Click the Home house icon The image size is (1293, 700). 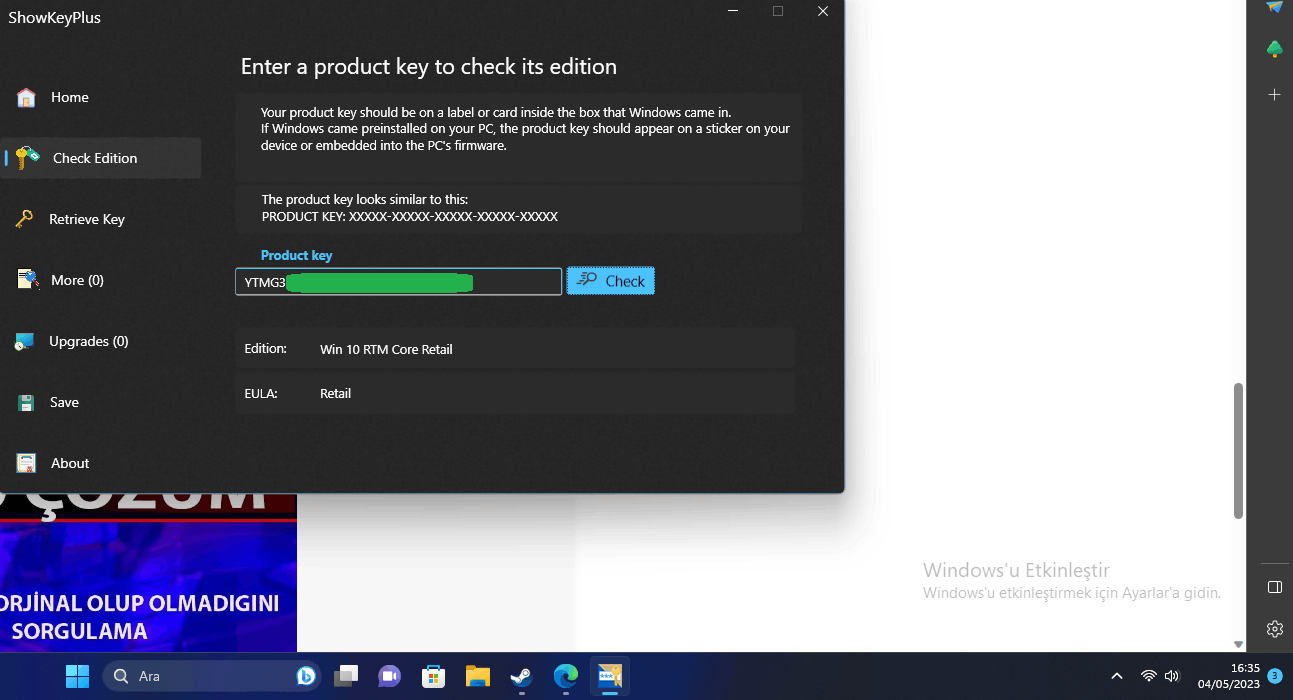(x=27, y=97)
